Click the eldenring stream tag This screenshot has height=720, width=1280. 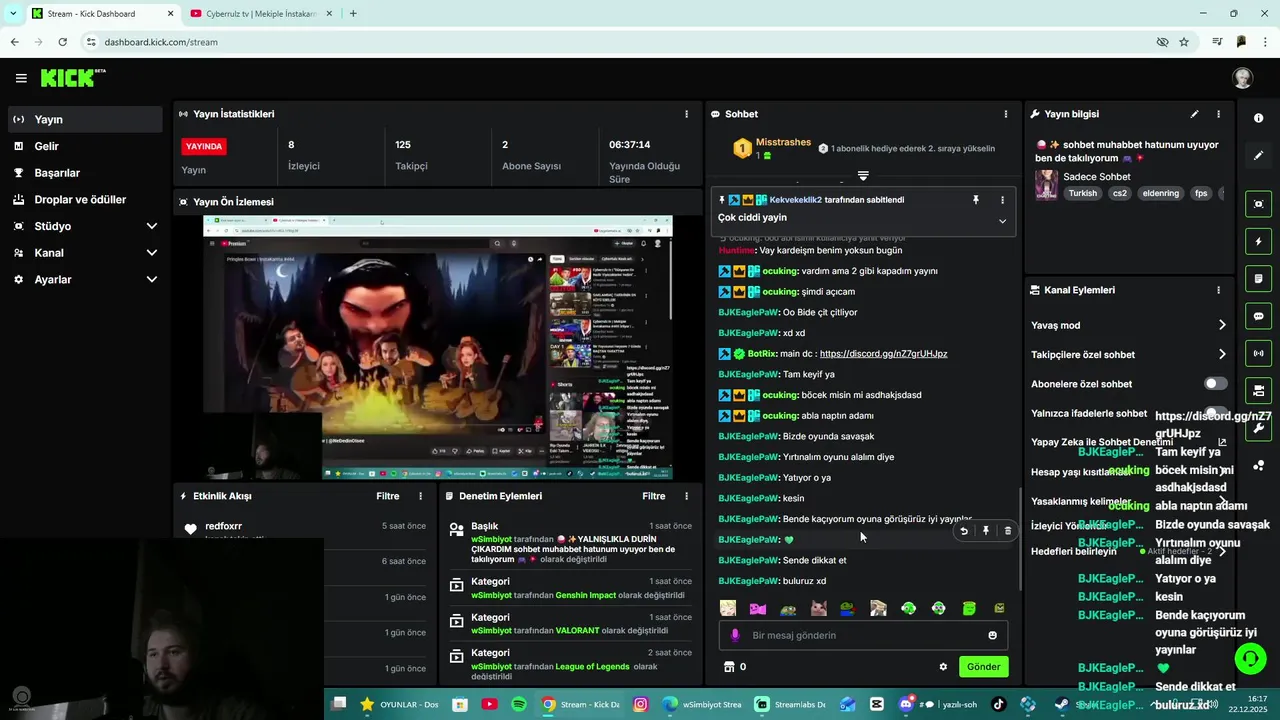tap(1161, 193)
